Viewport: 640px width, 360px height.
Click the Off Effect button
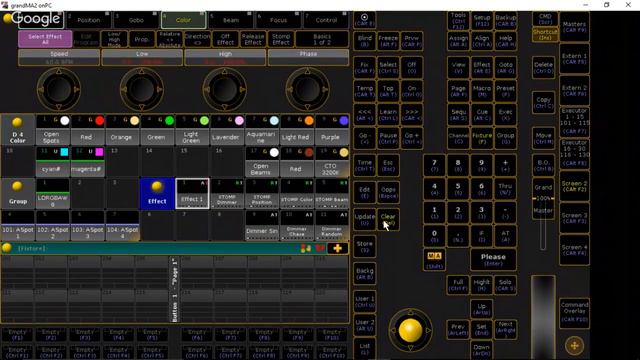[x=225, y=39]
